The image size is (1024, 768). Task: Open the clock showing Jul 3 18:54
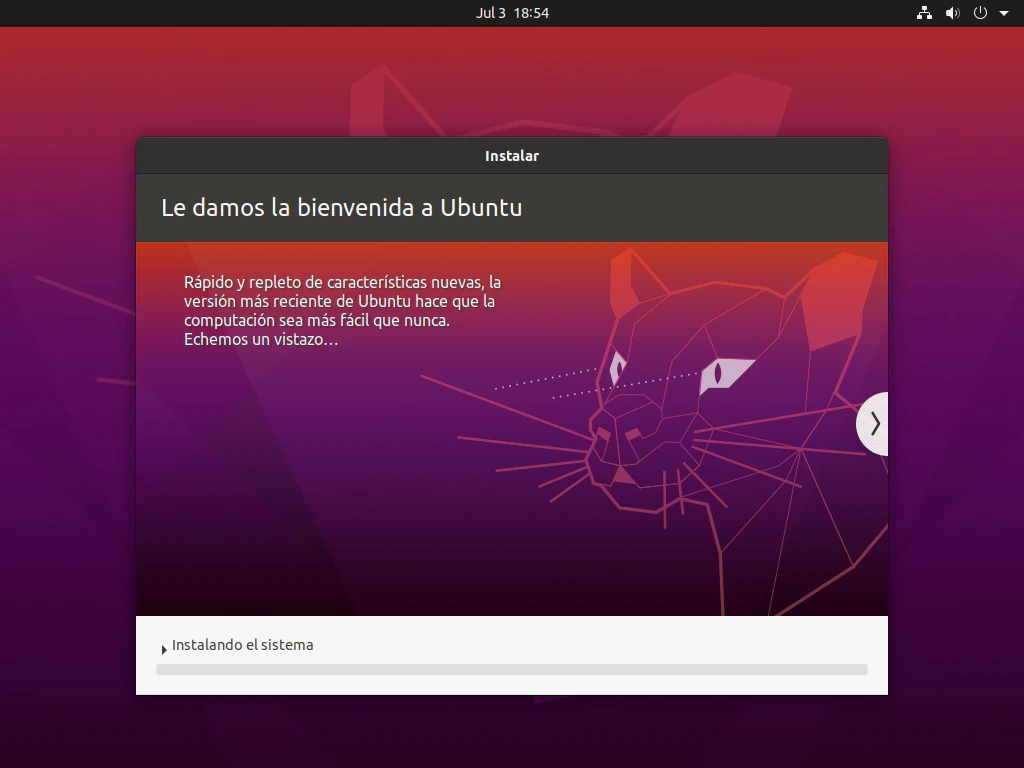pos(512,13)
